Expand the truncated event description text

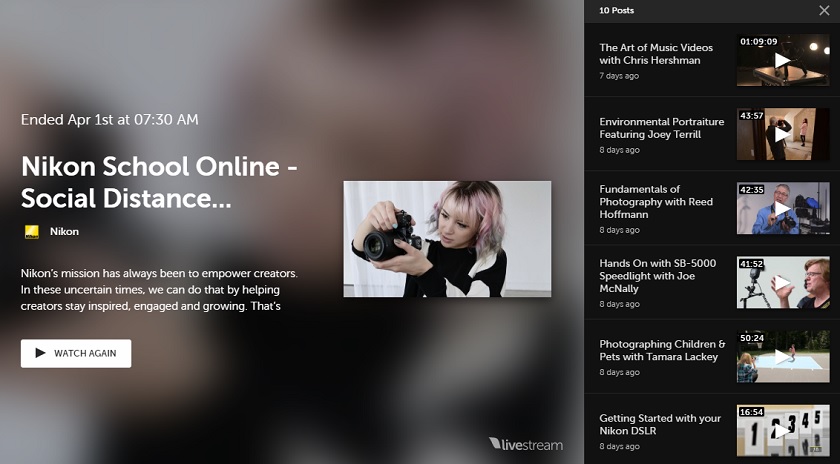[x=159, y=289]
